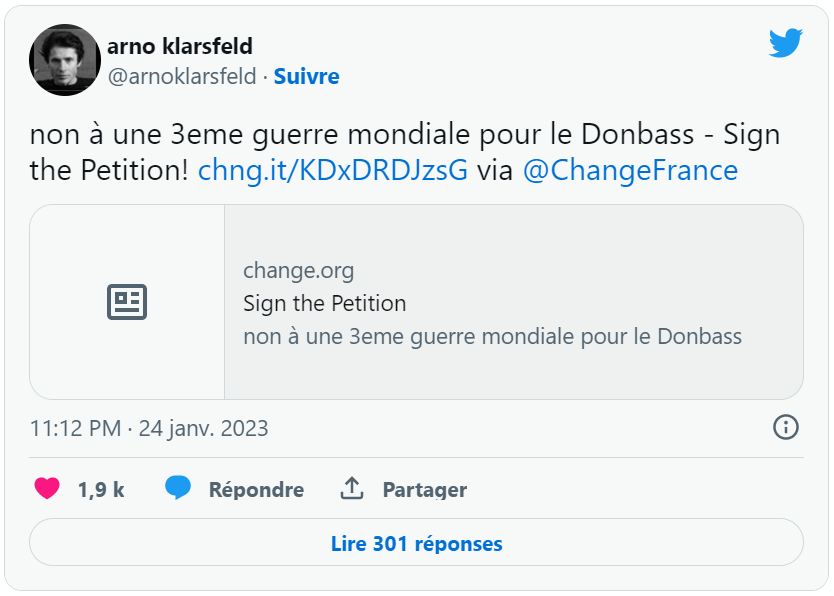
Task: Click the 11:12 PM 24 janv. 2023 timestamp
Action: point(149,429)
